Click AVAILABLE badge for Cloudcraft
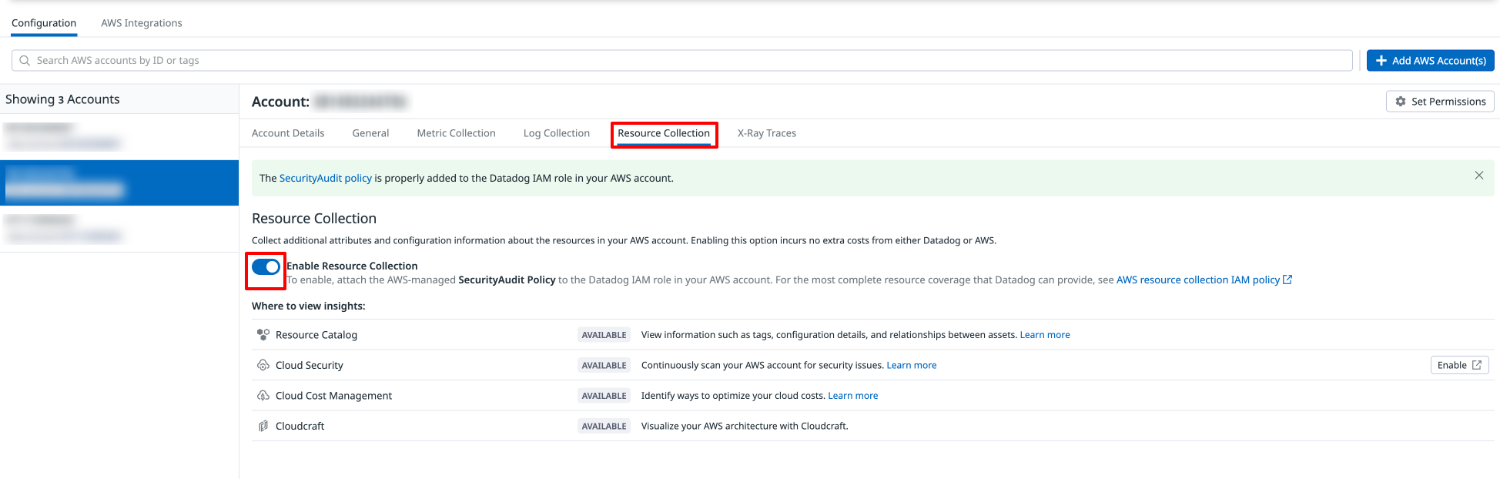 click(x=604, y=426)
